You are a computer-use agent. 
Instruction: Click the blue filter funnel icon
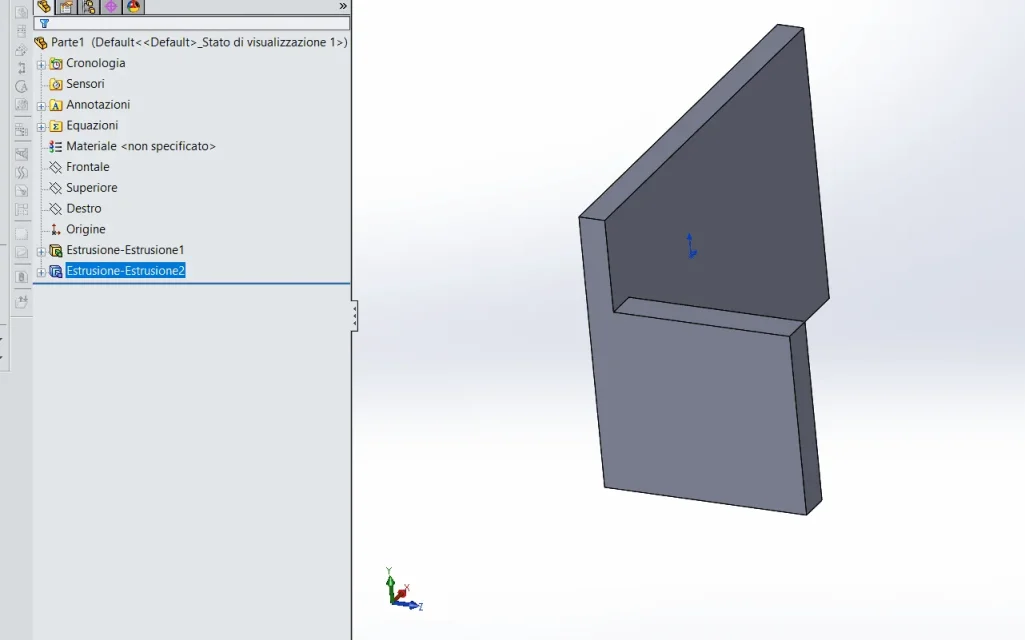point(44,24)
